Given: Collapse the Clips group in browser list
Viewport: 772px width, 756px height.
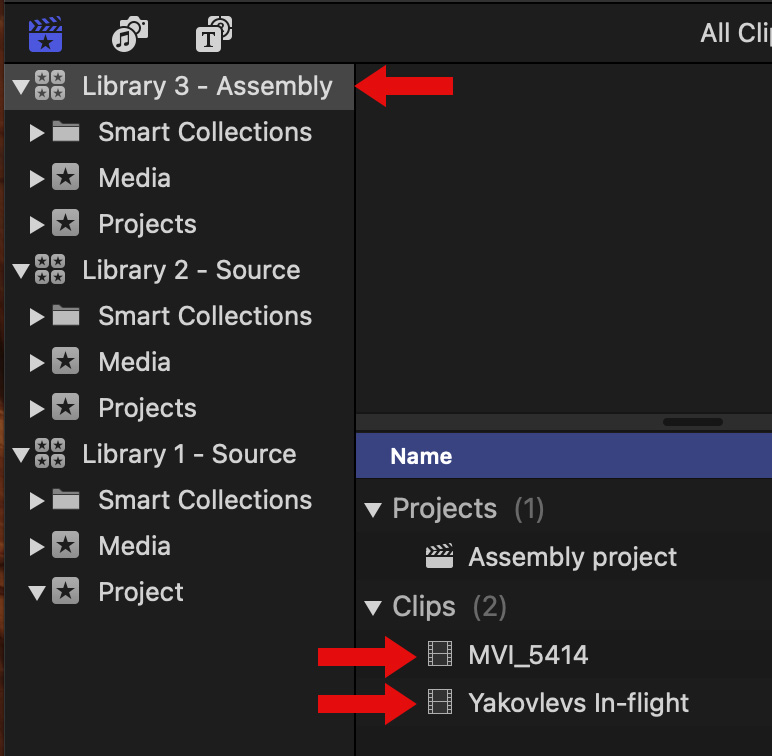Looking at the screenshot, I should (373, 607).
